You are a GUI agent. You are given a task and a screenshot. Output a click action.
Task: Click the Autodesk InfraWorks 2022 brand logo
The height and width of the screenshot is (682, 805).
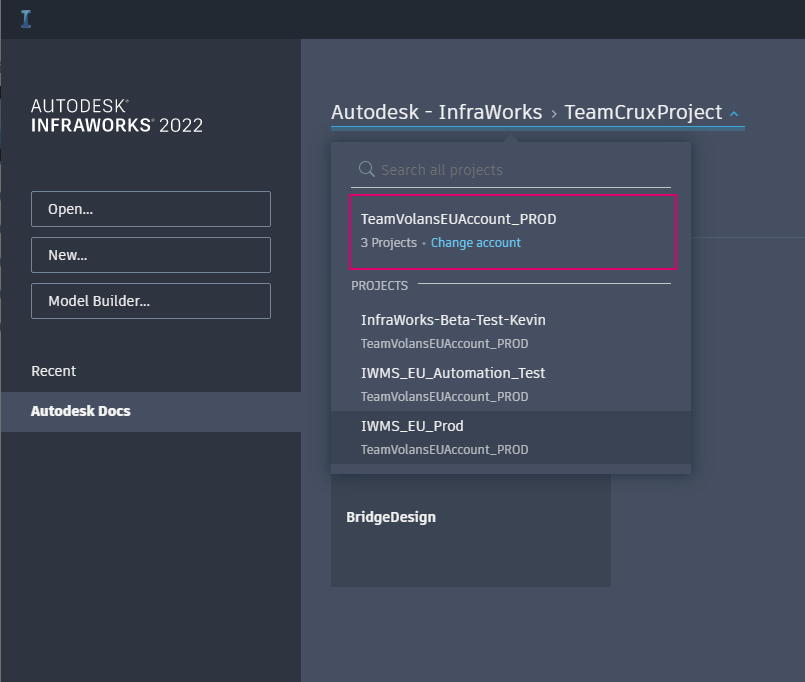(116, 115)
